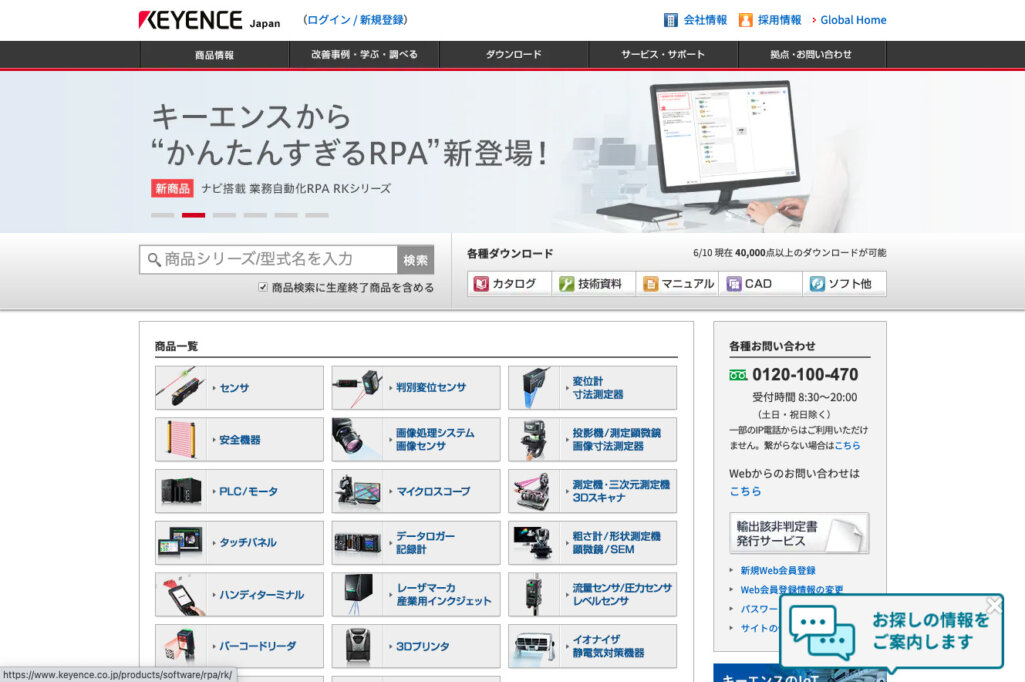
Task: Click the recruitment info person icon
Action: [x=746, y=20]
